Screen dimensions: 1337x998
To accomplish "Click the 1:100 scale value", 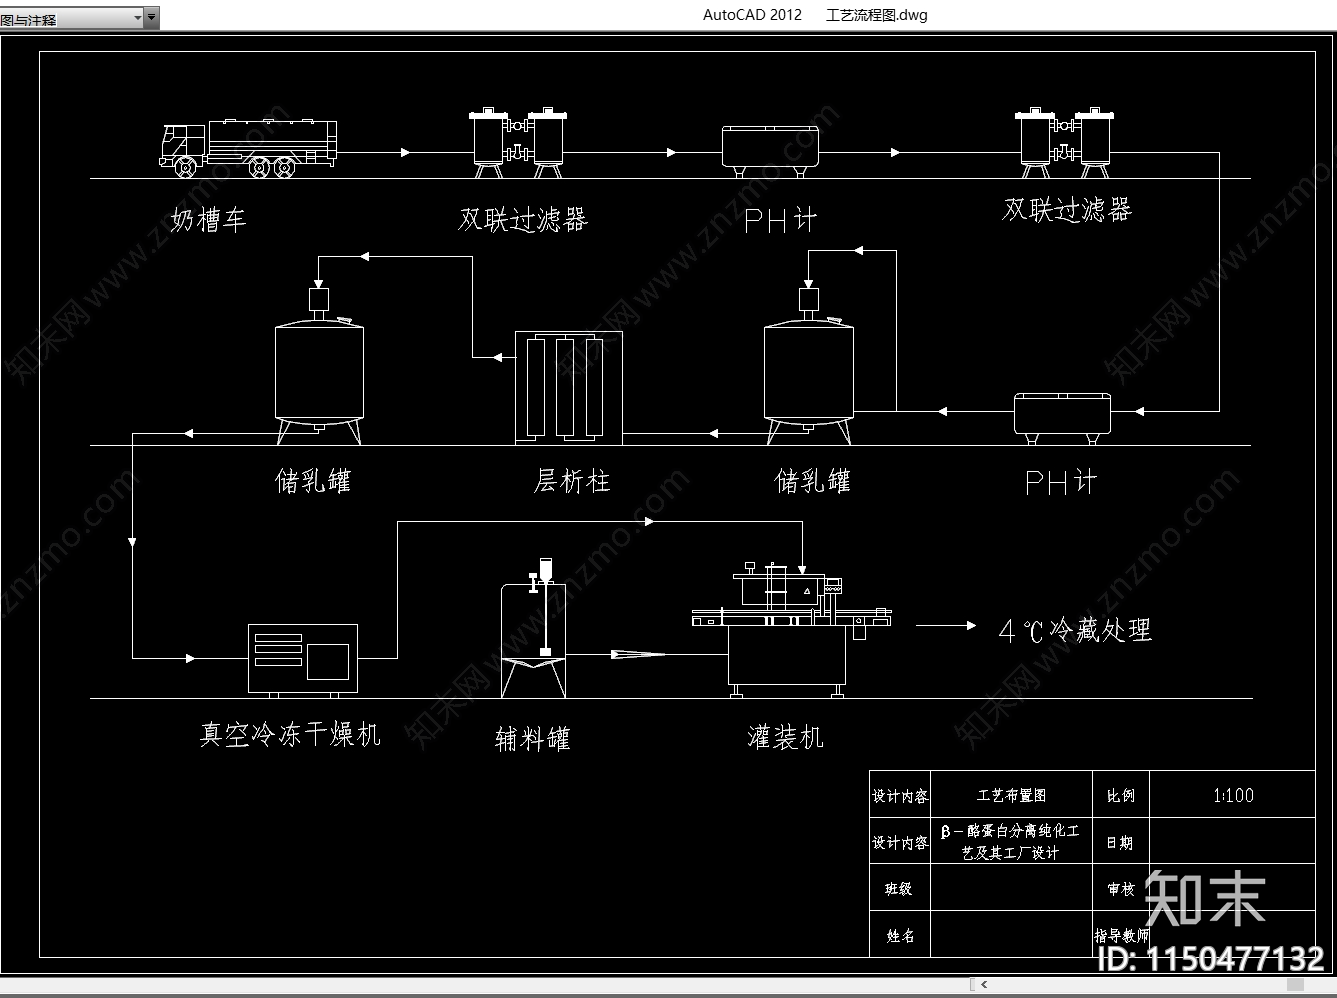I will click(x=1233, y=795).
